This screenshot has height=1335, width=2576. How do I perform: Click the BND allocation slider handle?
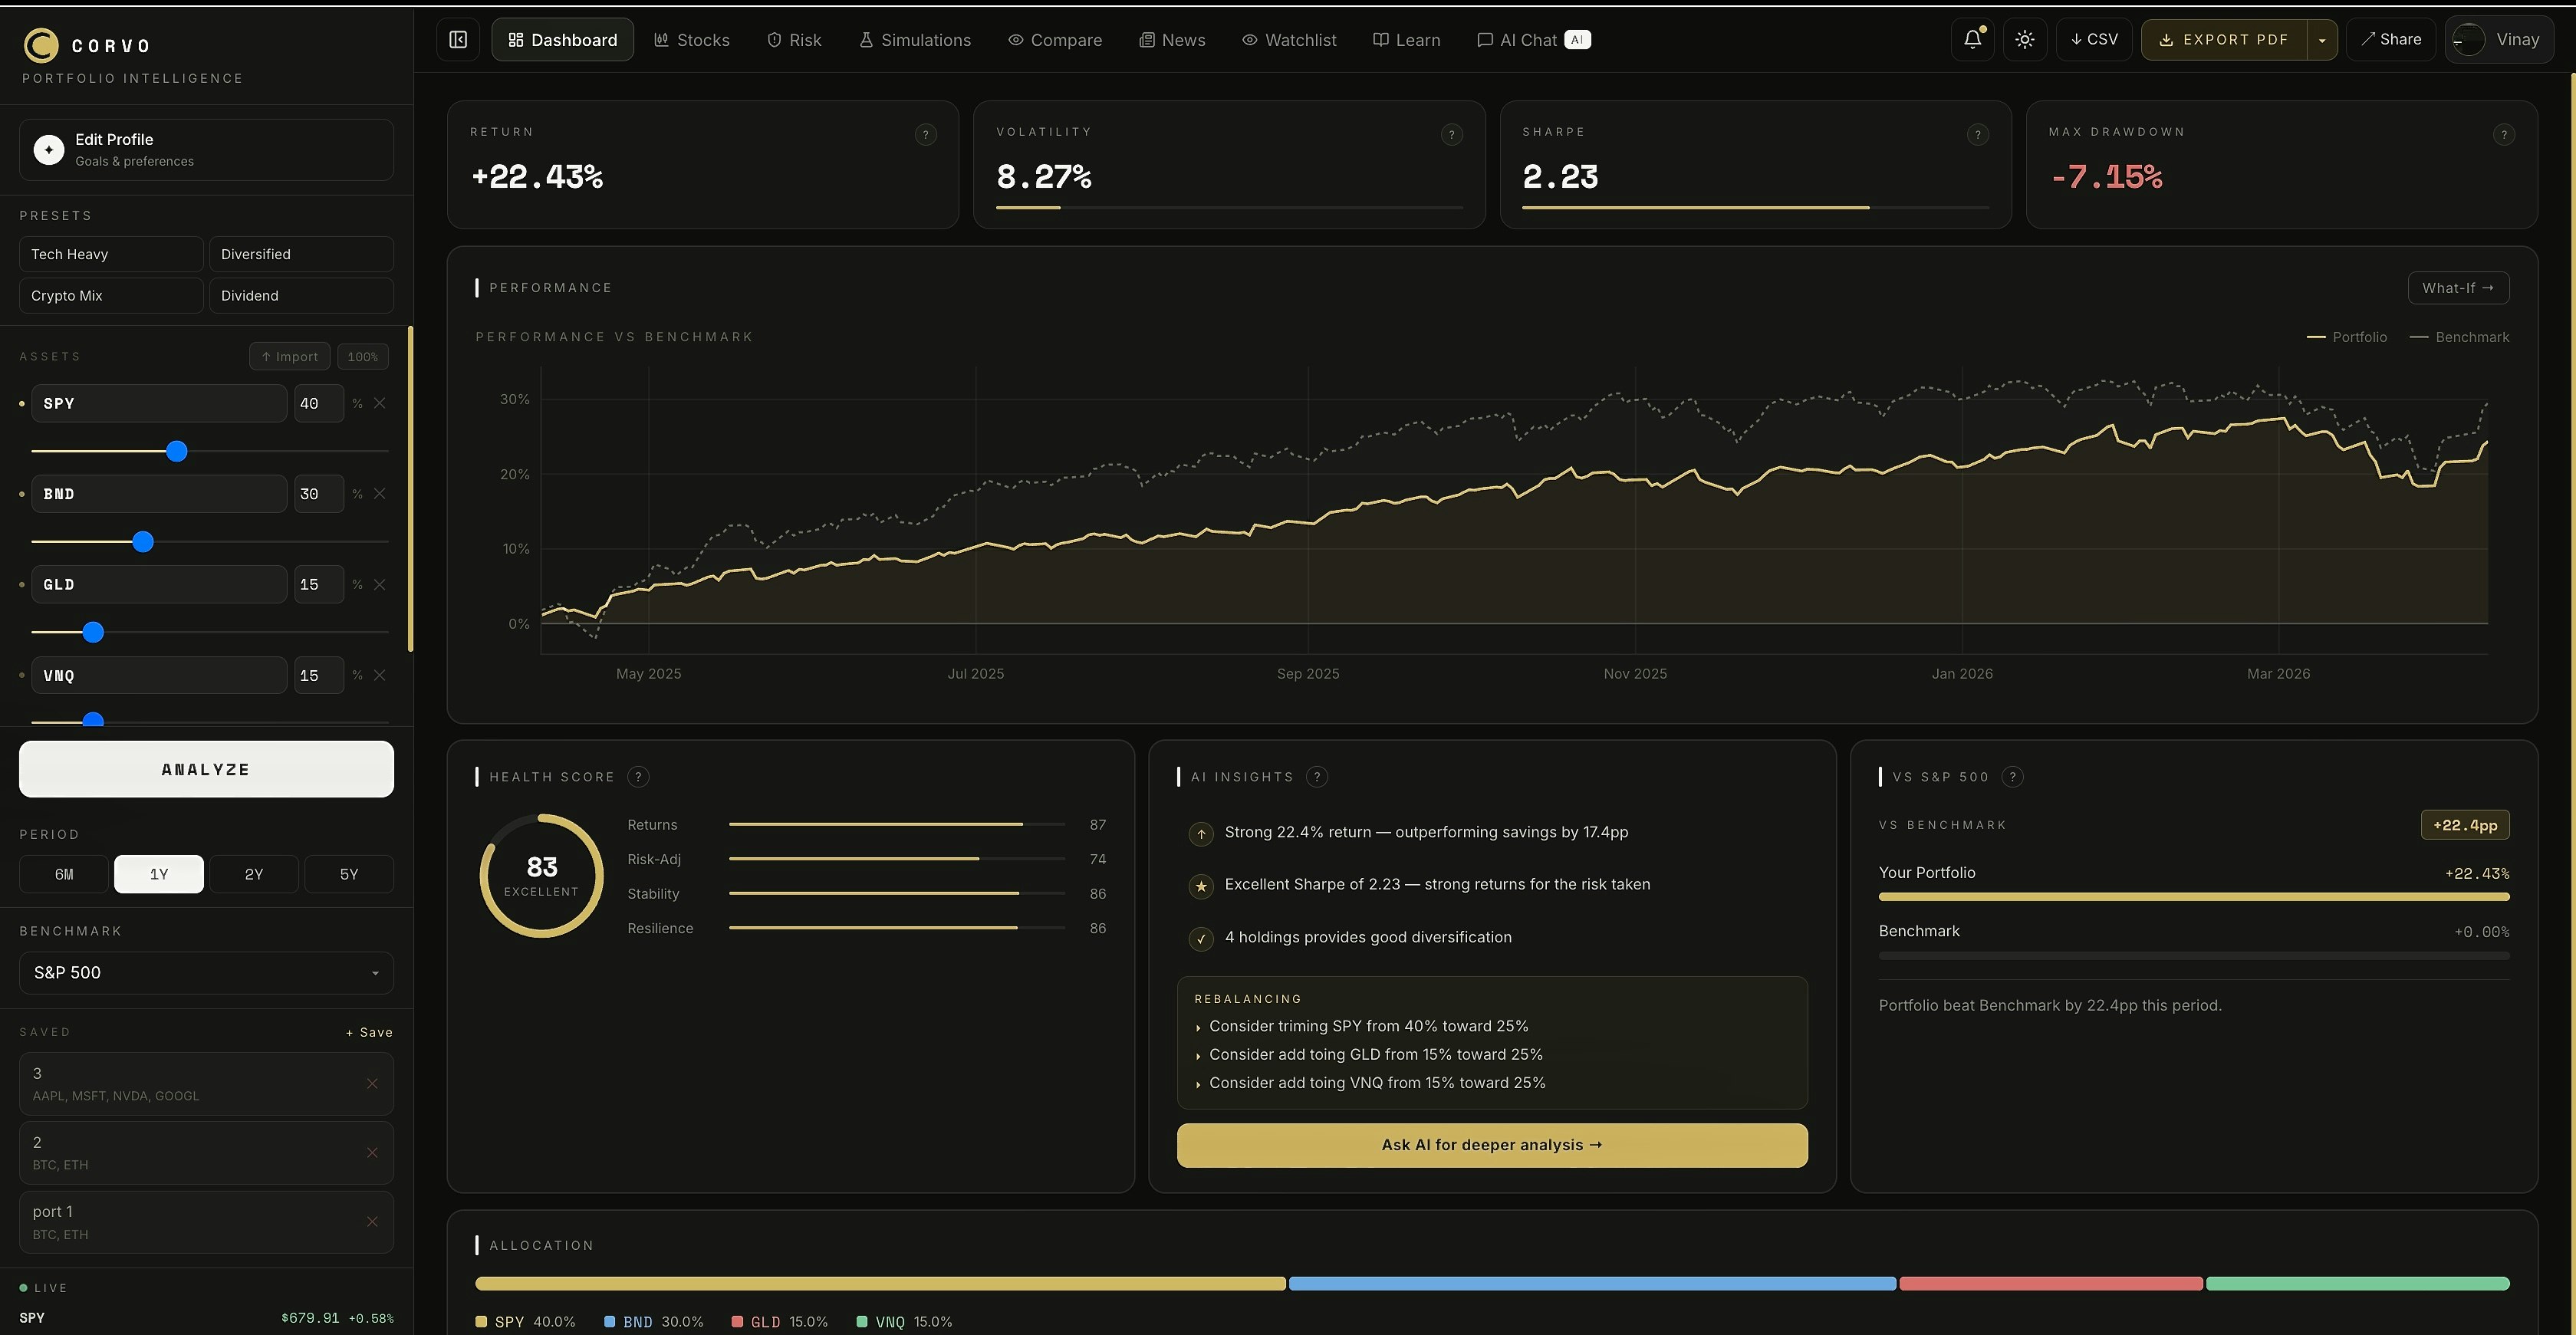pos(143,542)
